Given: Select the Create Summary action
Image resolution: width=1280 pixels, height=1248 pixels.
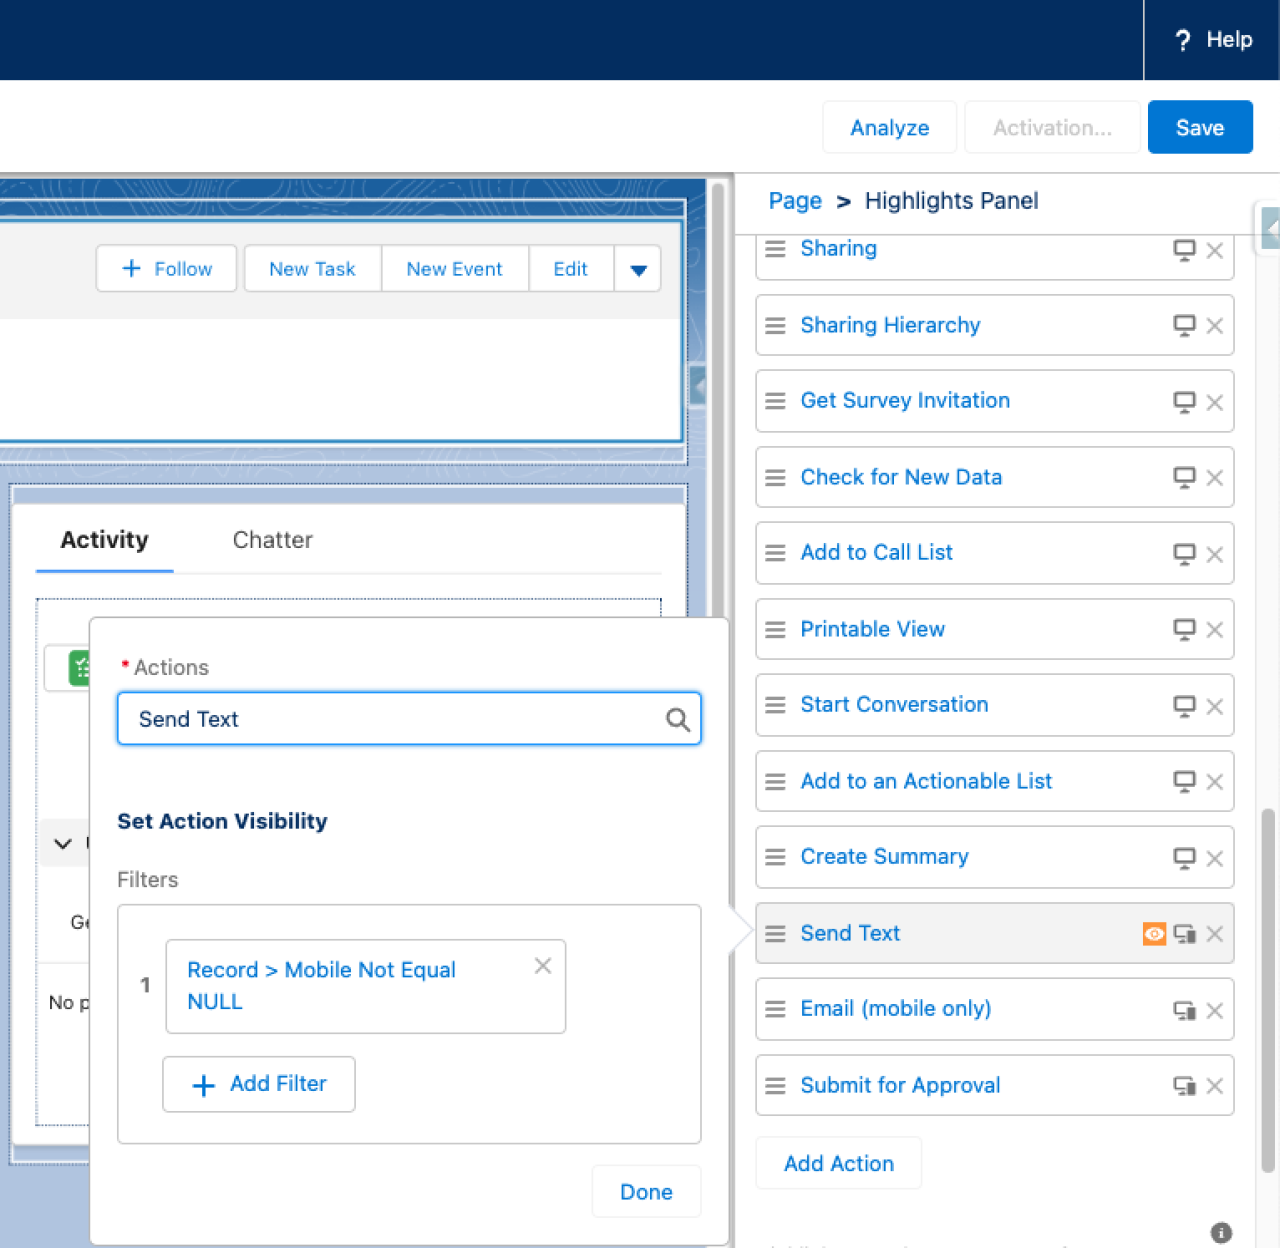Looking at the screenshot, I should 884,856.
